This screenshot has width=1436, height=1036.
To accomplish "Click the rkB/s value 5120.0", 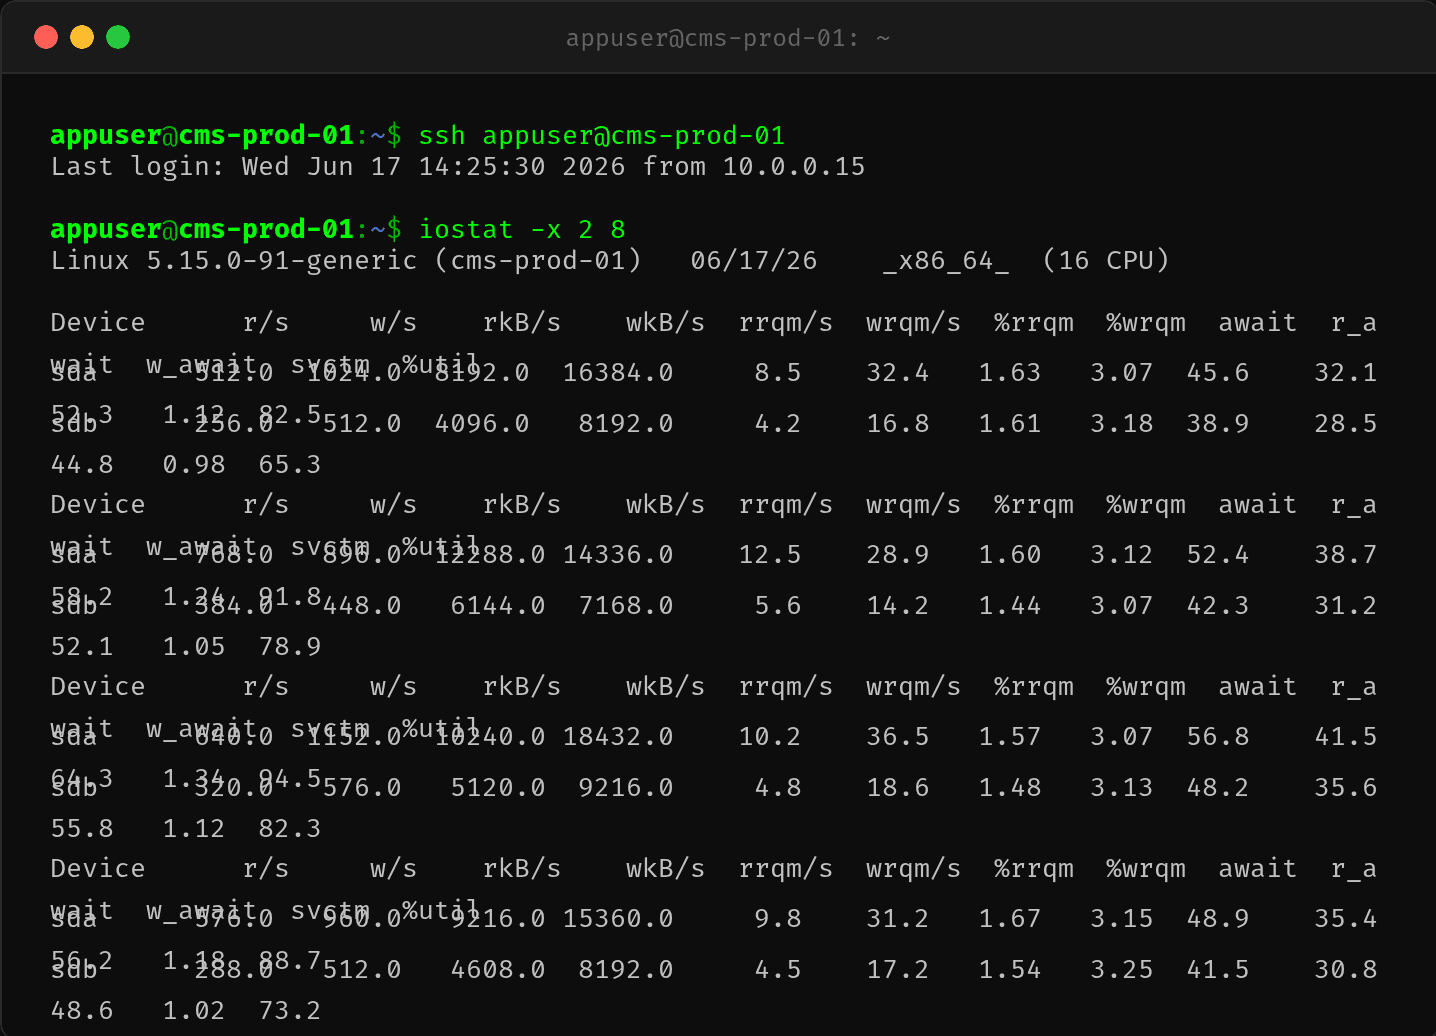I will coord(498,787).
